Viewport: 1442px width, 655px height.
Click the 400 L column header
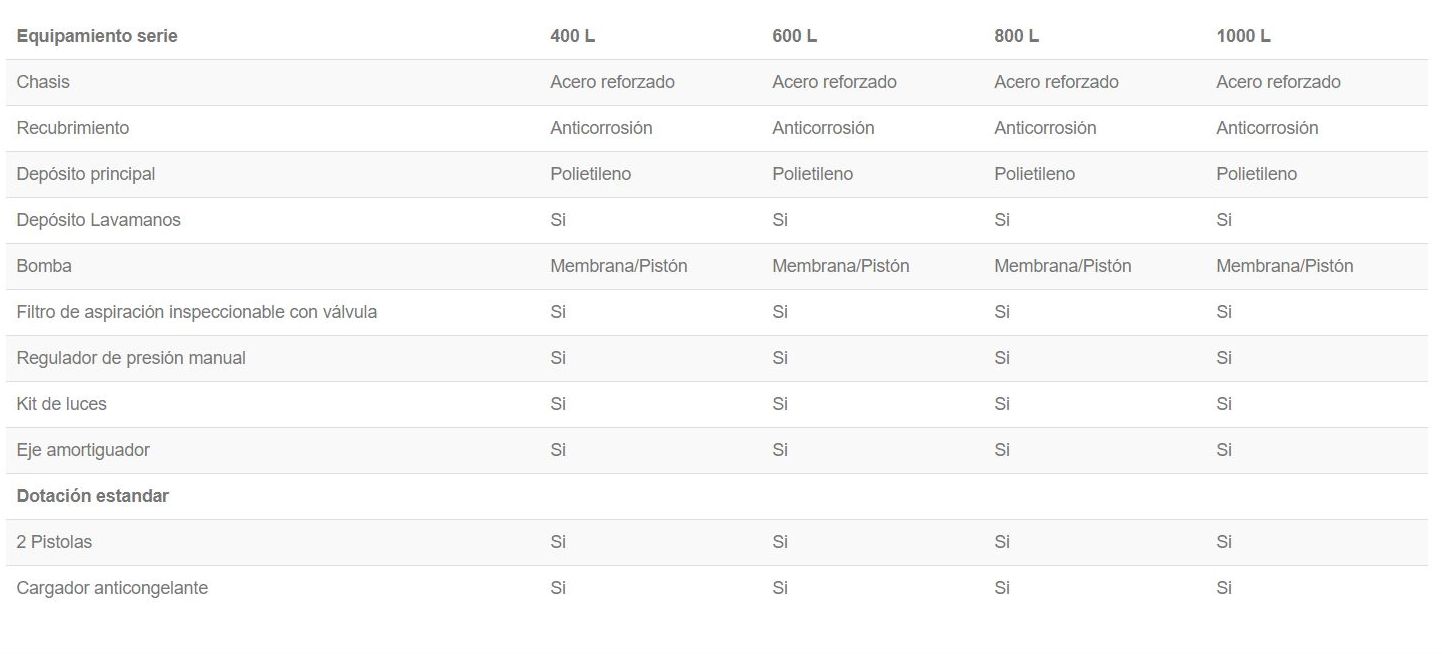(x=572, y=36)
